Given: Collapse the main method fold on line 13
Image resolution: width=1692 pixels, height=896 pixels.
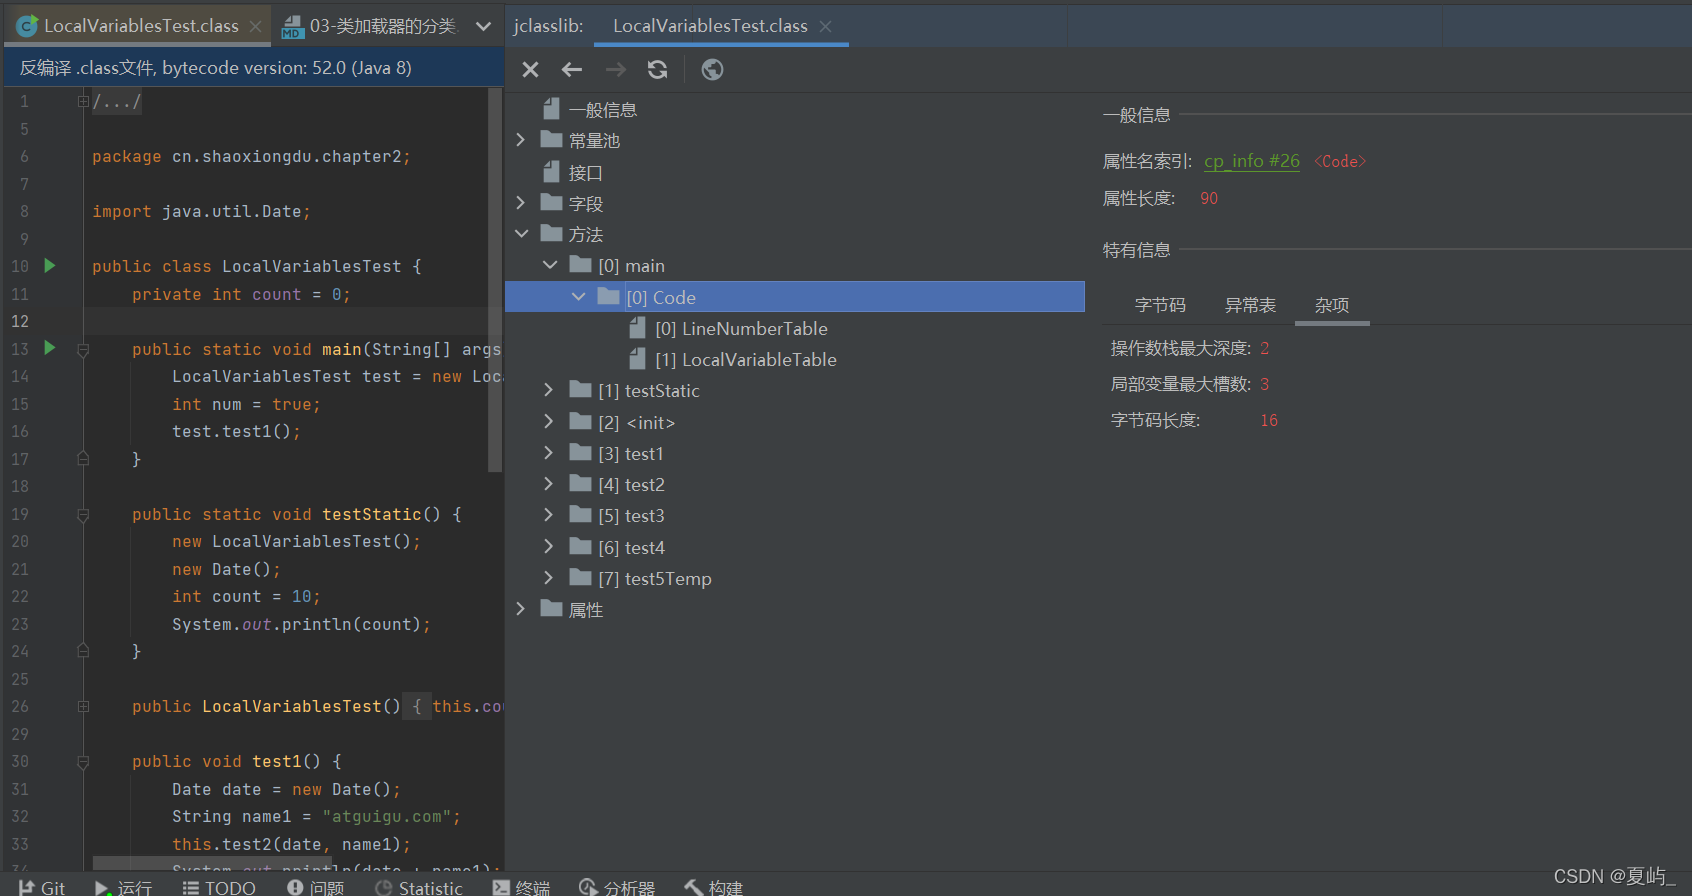Looking at the screenshot, I should pyautogui.click(x=83, y=350).
